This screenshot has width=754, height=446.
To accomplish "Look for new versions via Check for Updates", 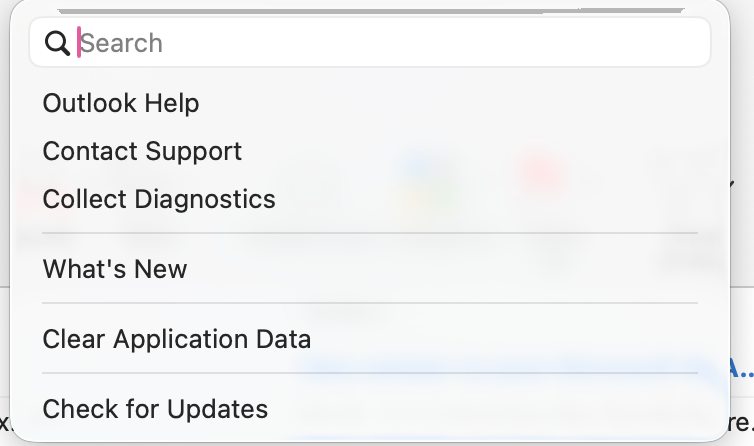I will point(155,409).
